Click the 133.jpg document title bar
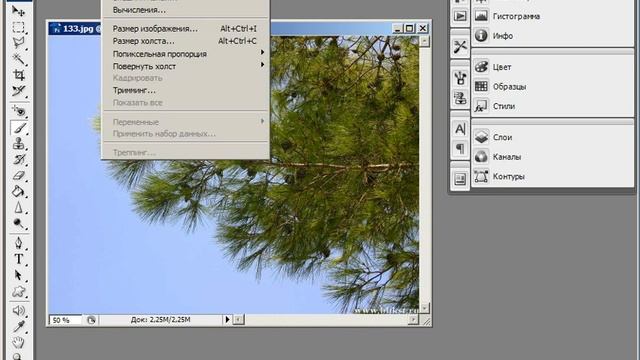 coord(239,29)
